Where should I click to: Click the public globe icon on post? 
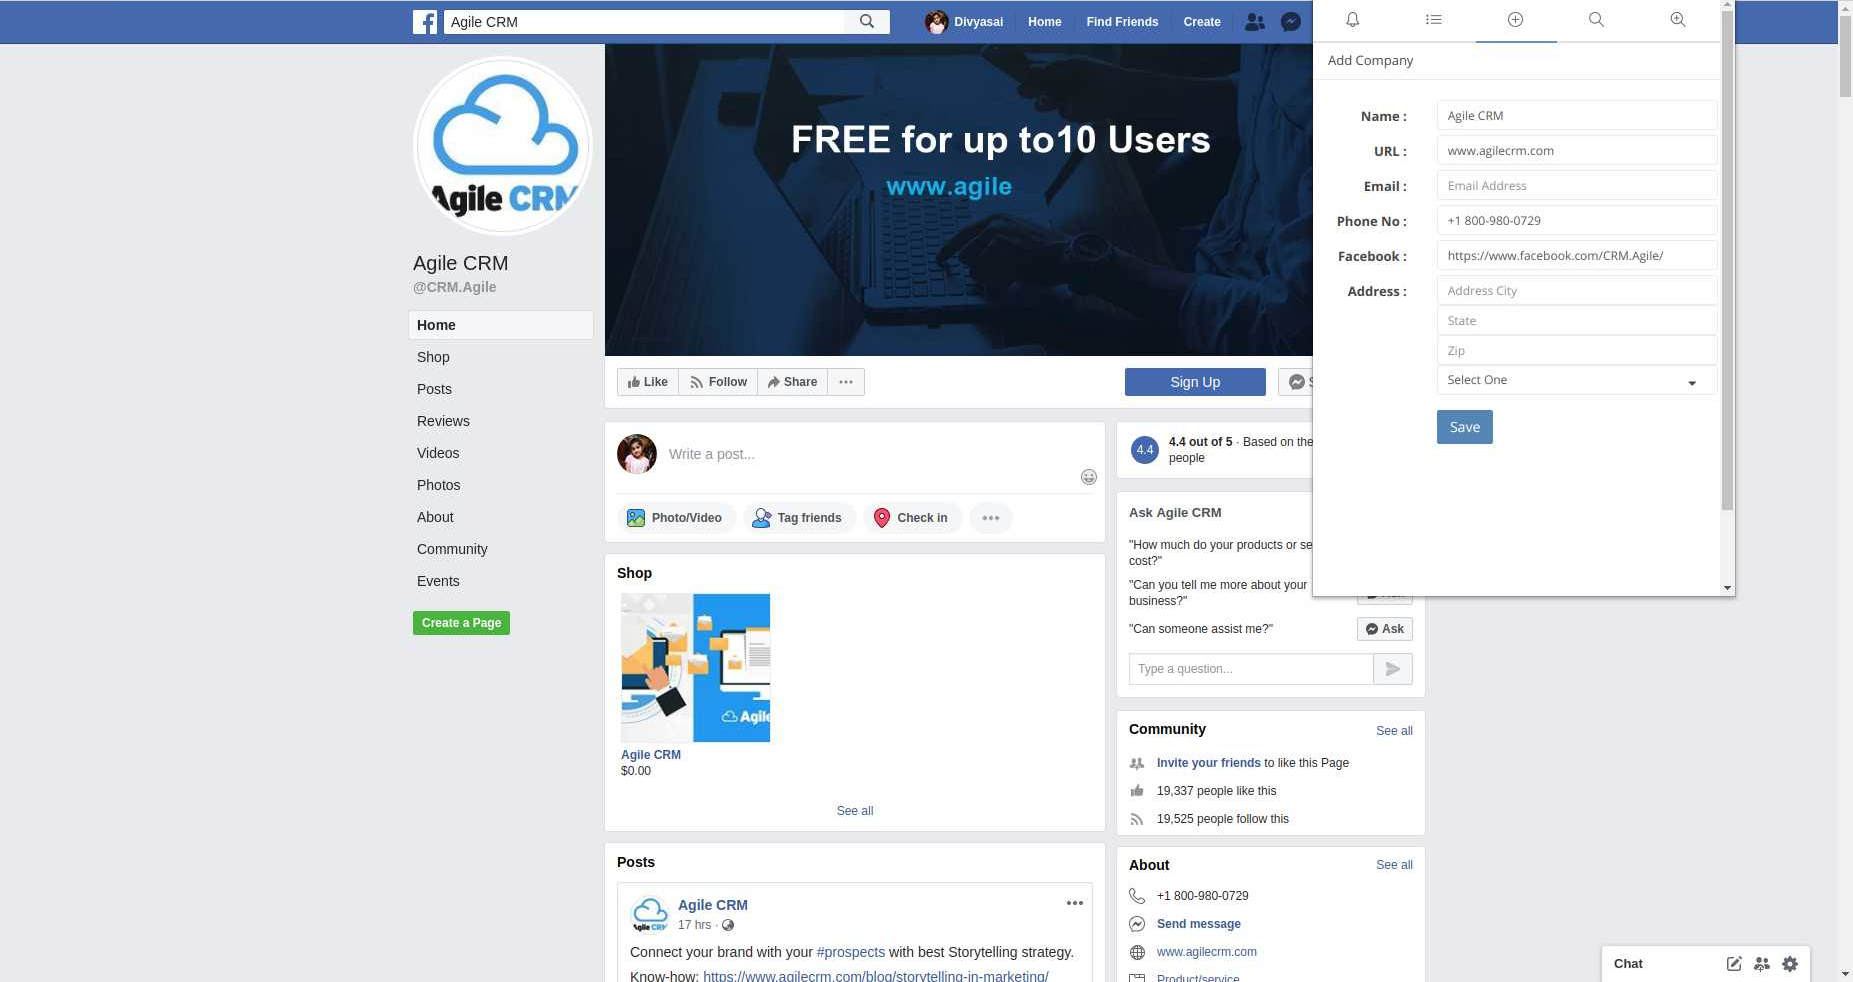728,925
